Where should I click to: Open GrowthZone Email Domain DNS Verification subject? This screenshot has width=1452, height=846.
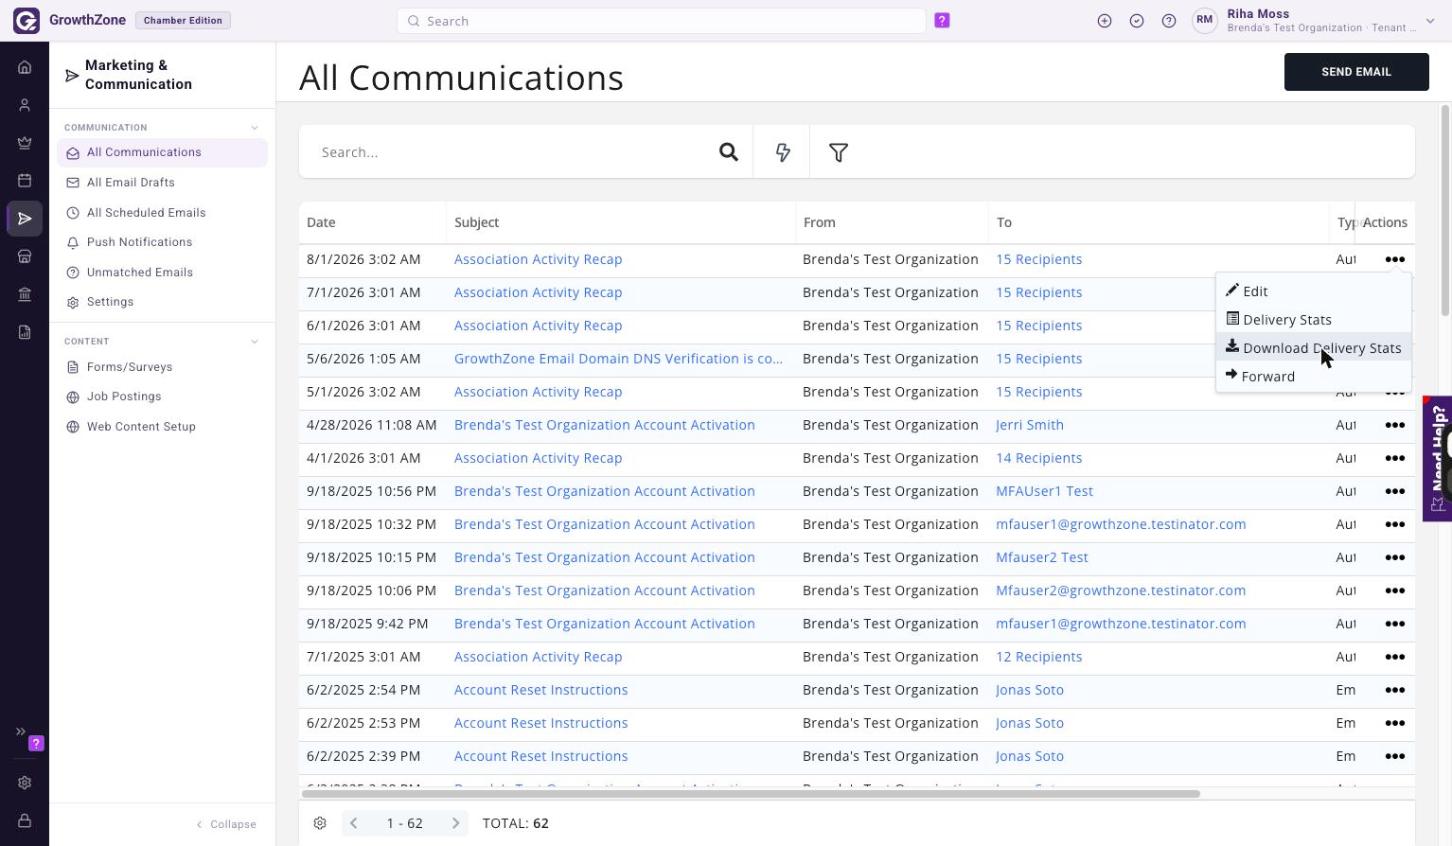[618, 359]
